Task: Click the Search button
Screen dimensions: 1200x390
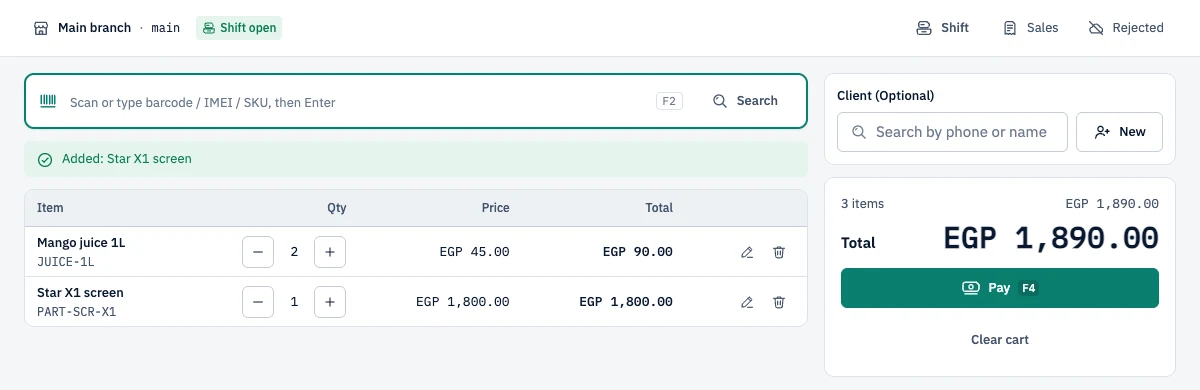Action: coord(745,101)
